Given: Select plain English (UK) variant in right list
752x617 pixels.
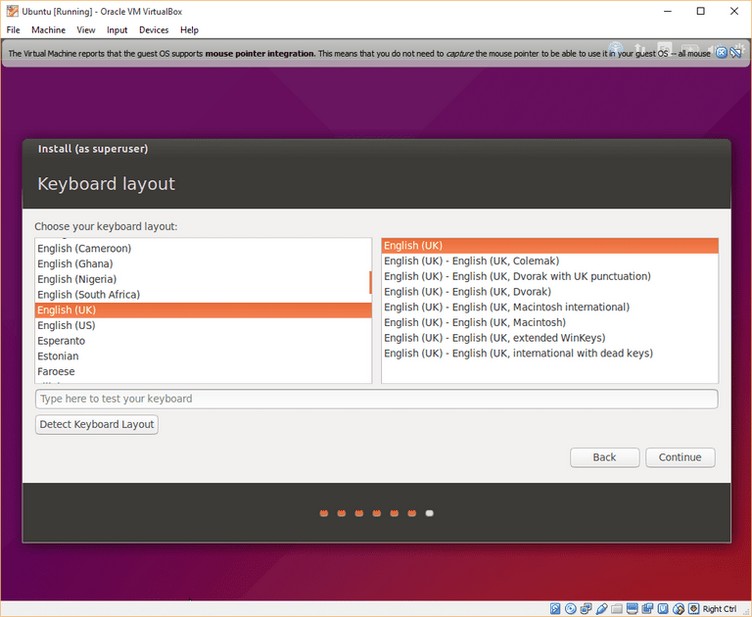Looking at the screenshot, I should click(550, 245).
